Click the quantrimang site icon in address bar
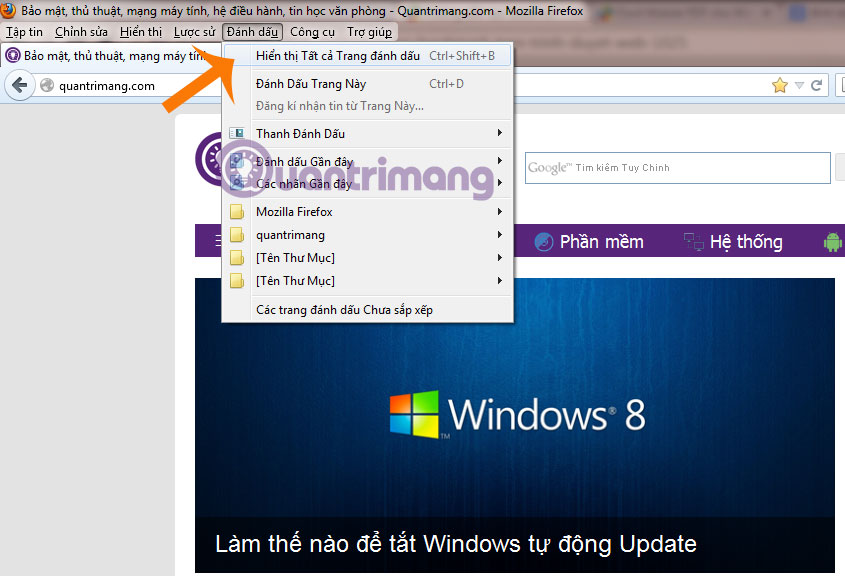The width and height of the screenshot is (845, 576). coord(47,85)
